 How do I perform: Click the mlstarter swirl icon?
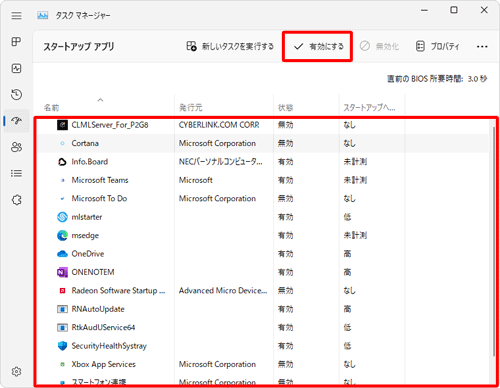coord(62,217)
